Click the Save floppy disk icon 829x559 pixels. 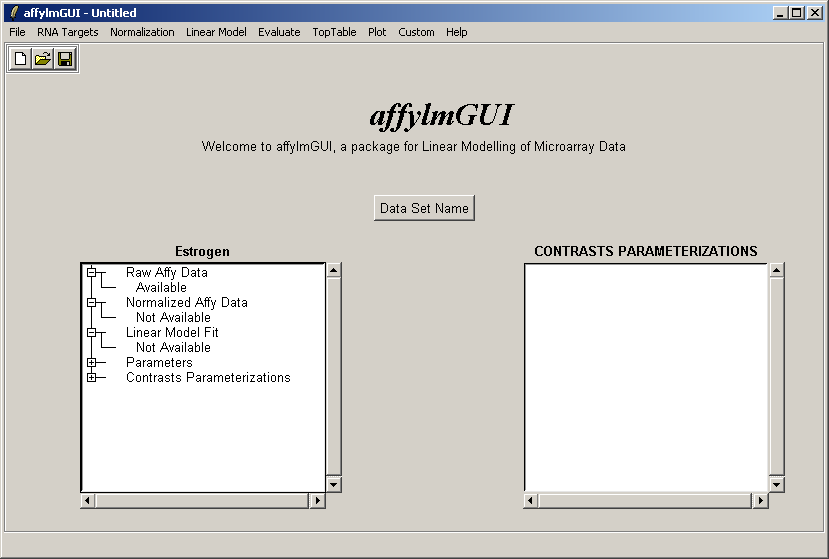tap(65, 59)
